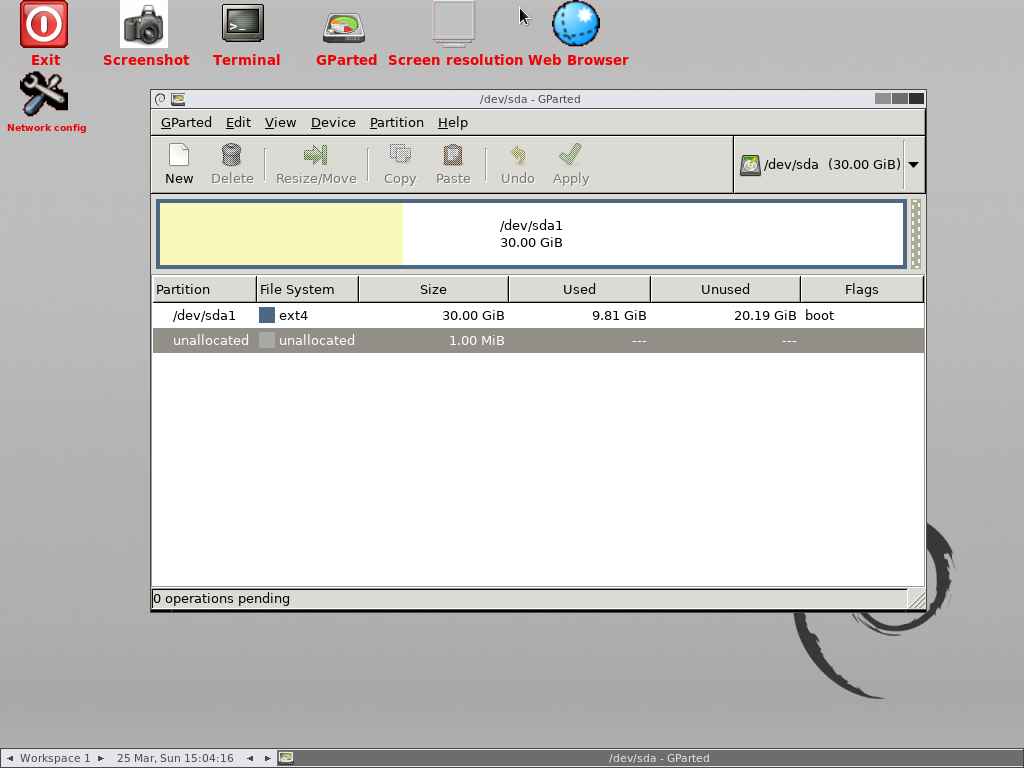Start the Web Browser
The height and width of the screenshot is (768, 1024).
point(576,23)
